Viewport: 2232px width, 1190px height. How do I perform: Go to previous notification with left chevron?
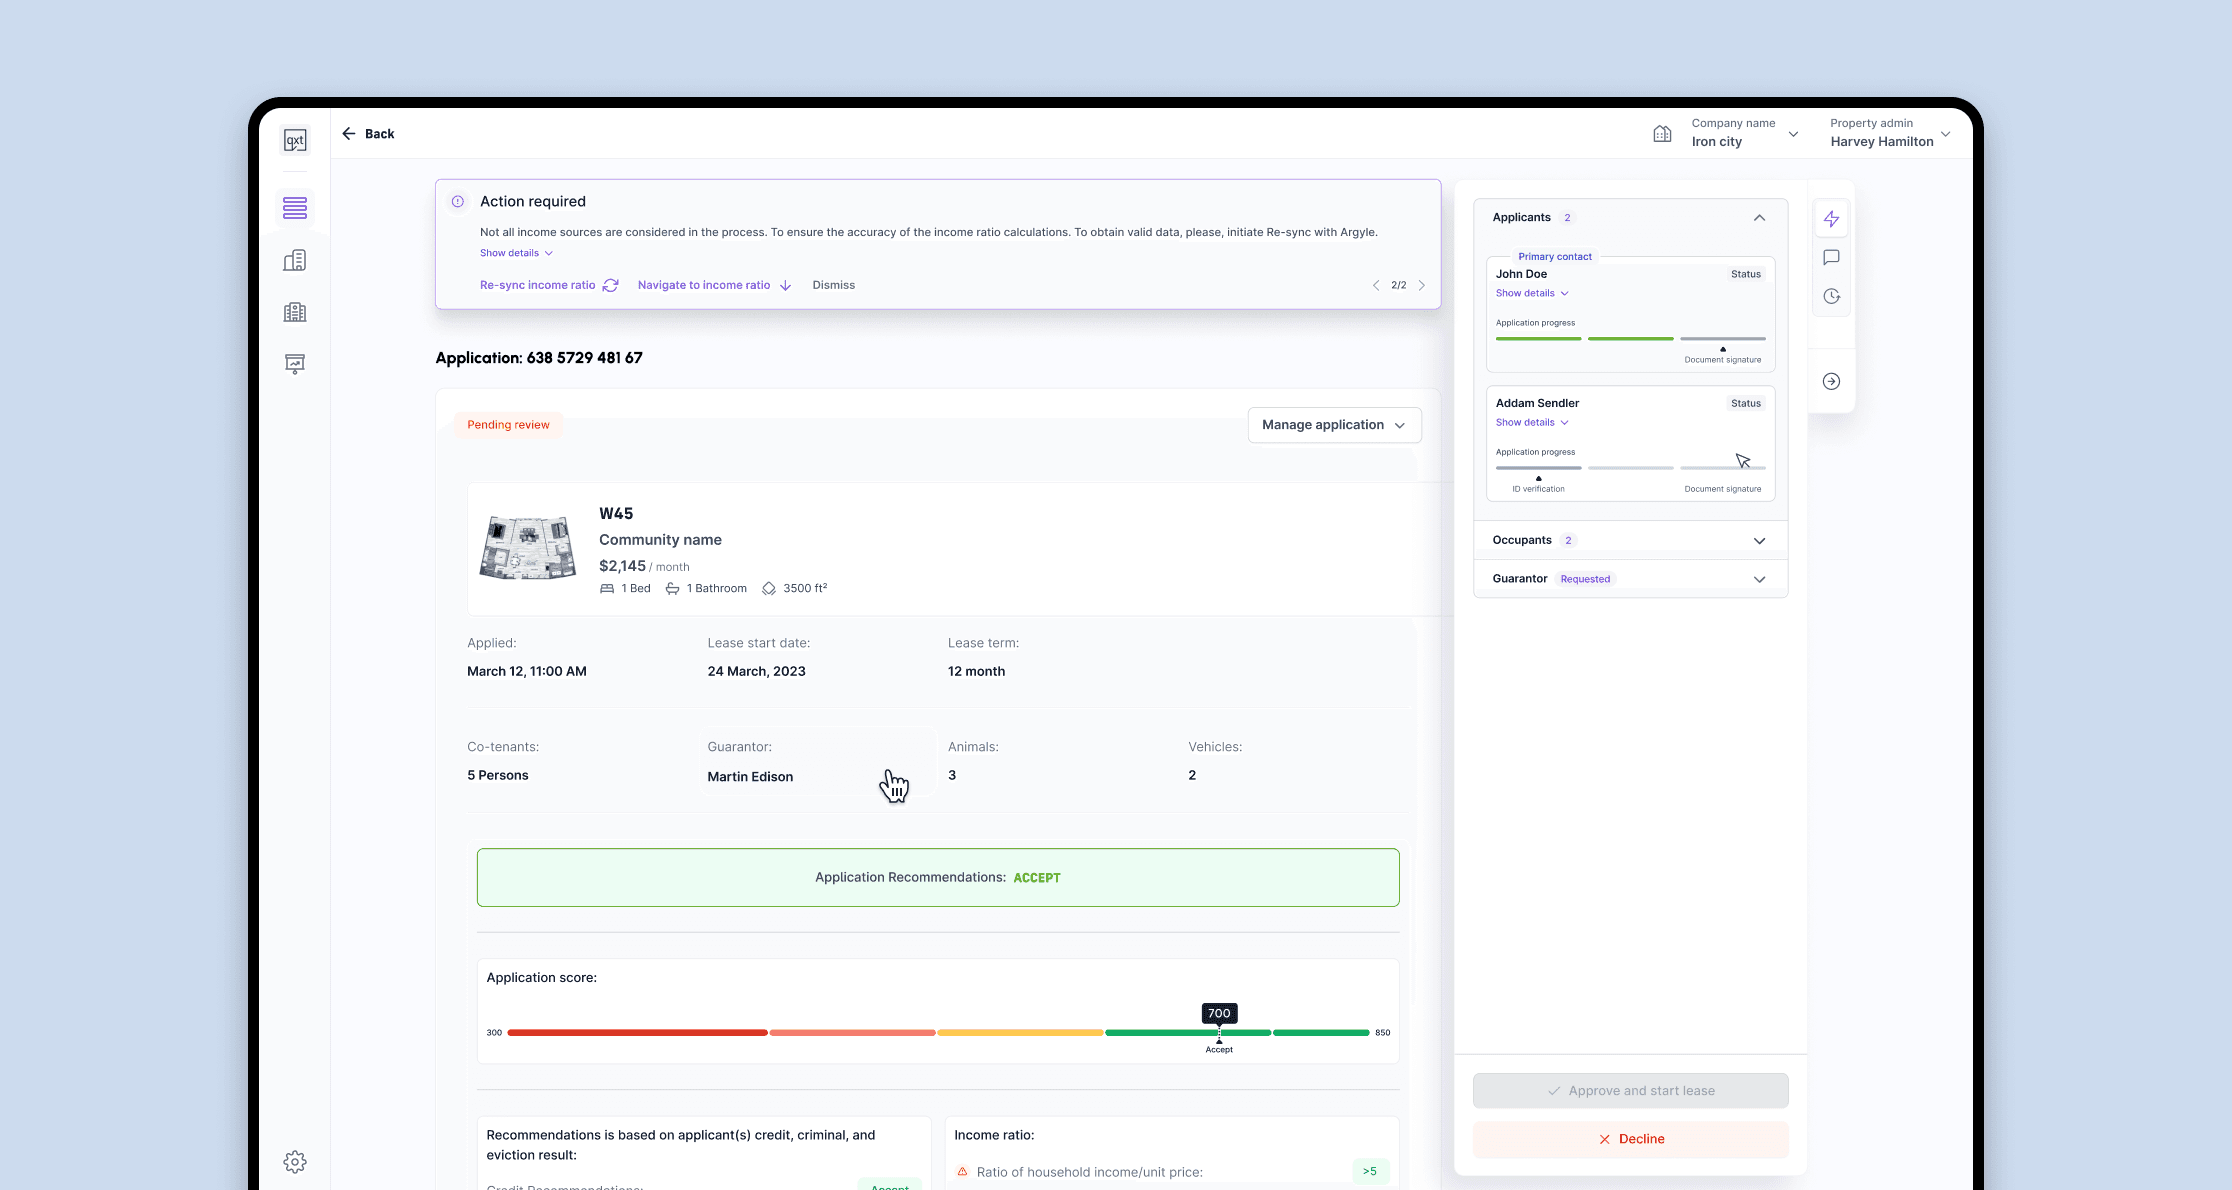click(1376, 285)
